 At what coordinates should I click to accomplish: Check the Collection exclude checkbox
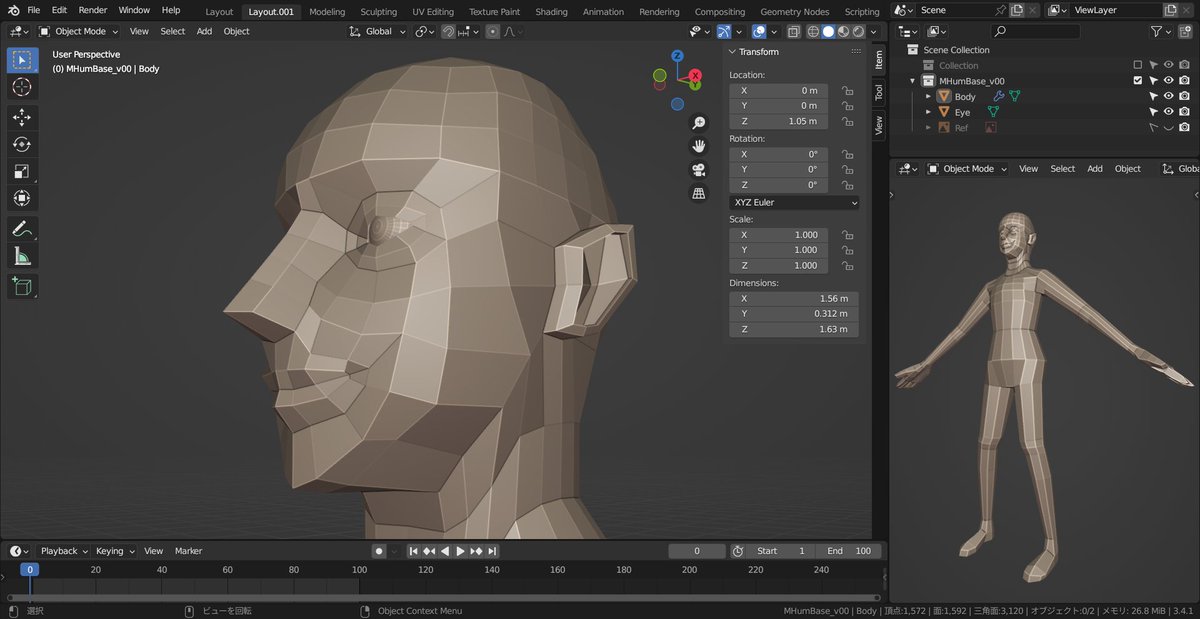1137,65
